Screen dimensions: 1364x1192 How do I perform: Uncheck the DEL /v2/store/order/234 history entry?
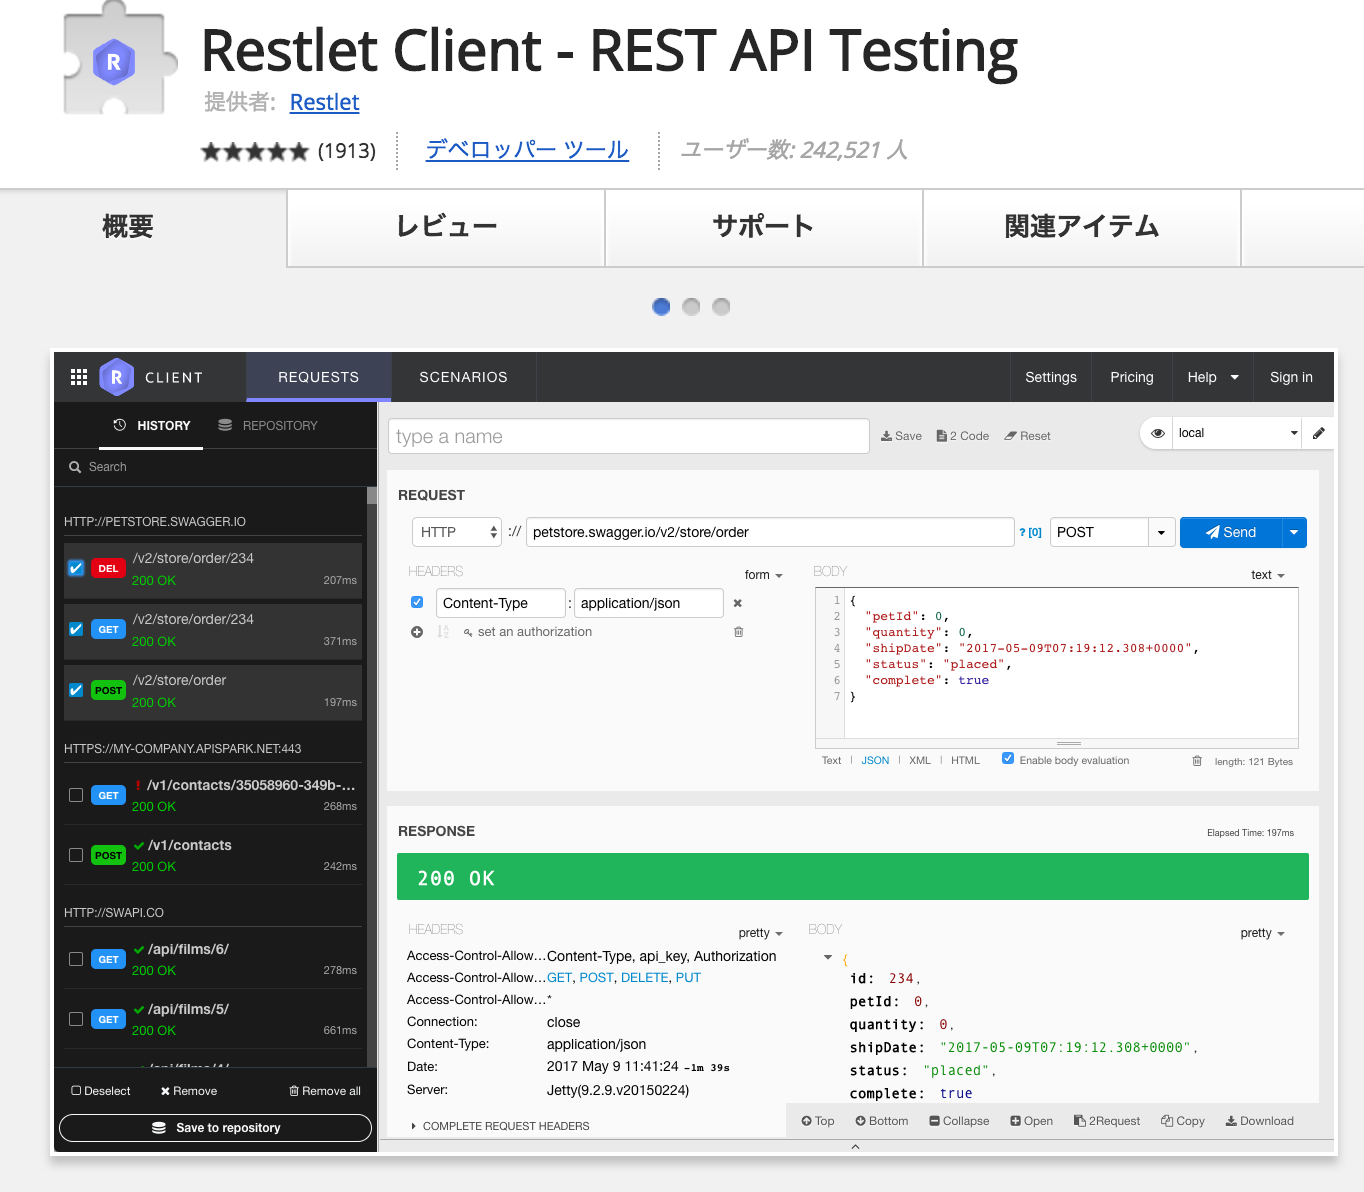(76, 568)
